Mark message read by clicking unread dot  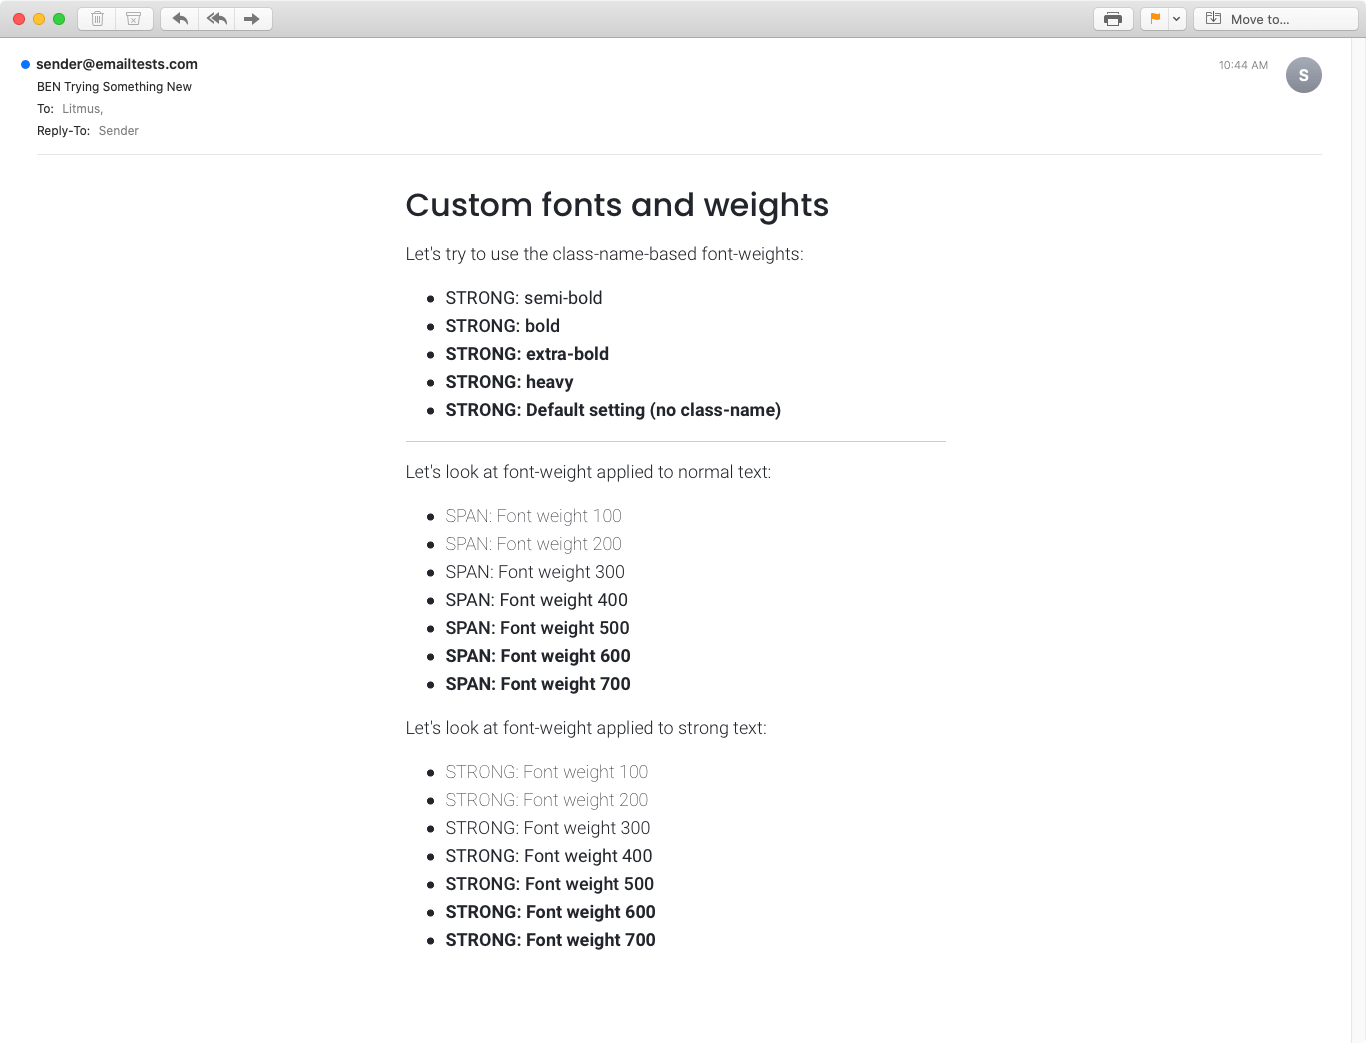click(23, 63)
